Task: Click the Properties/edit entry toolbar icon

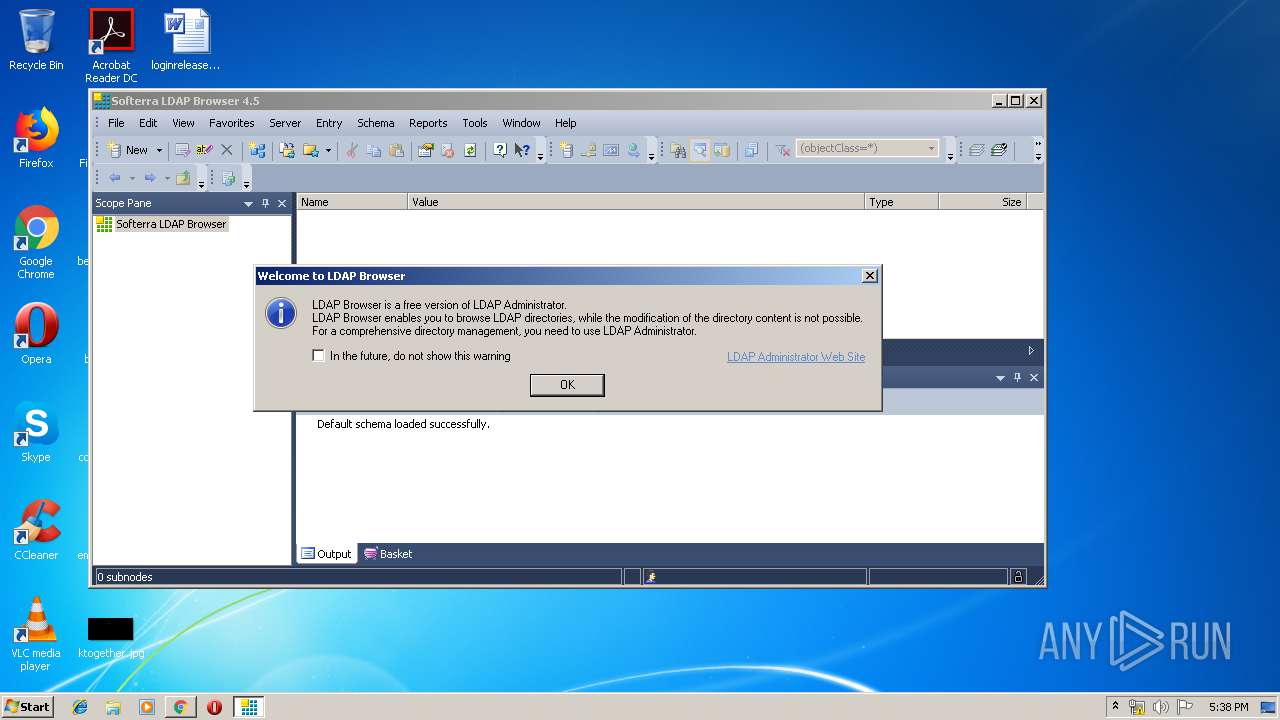Action: click(182, 150)
